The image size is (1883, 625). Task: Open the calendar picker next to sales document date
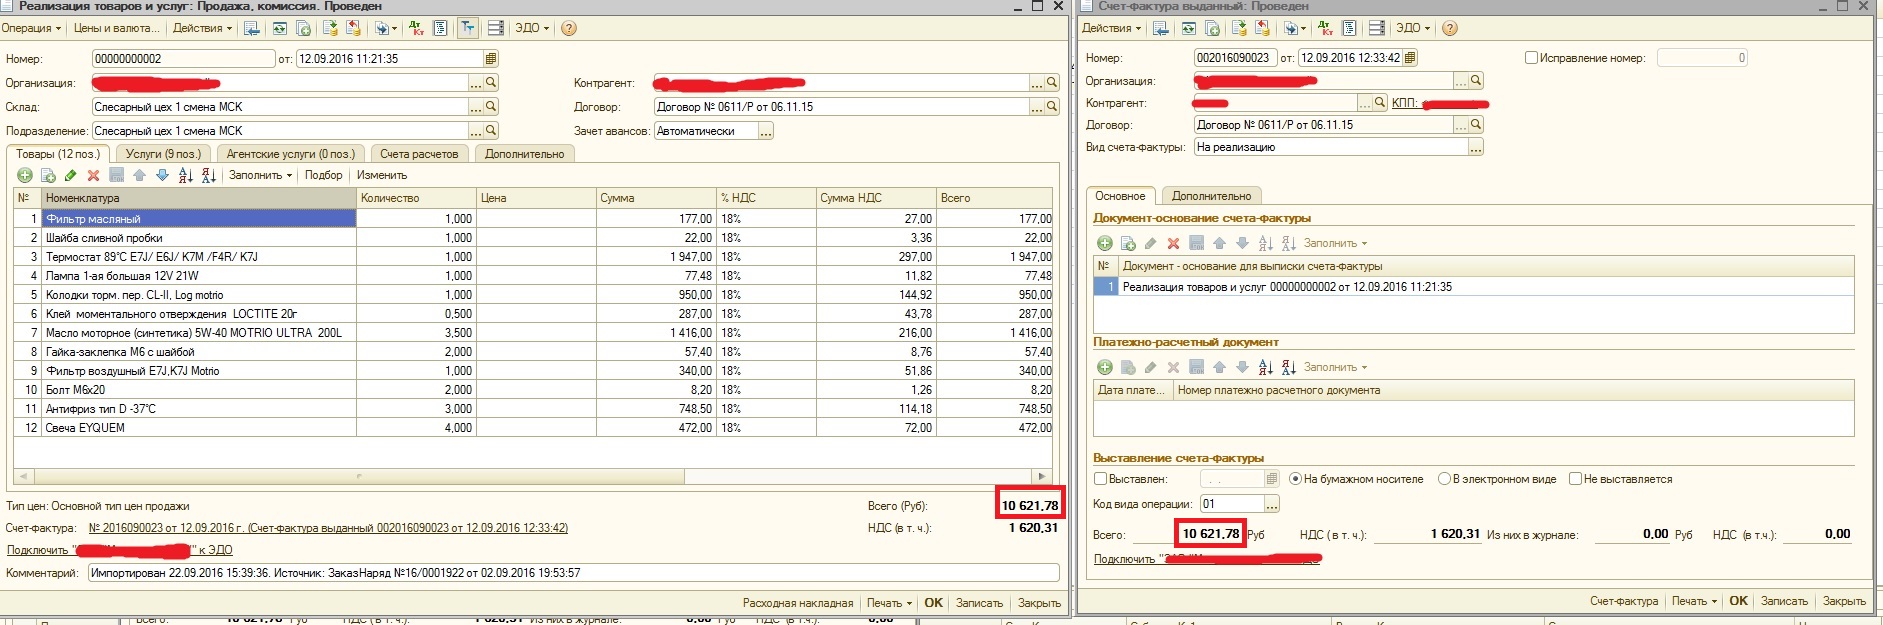pyautogui.click(x=491, y=58)
